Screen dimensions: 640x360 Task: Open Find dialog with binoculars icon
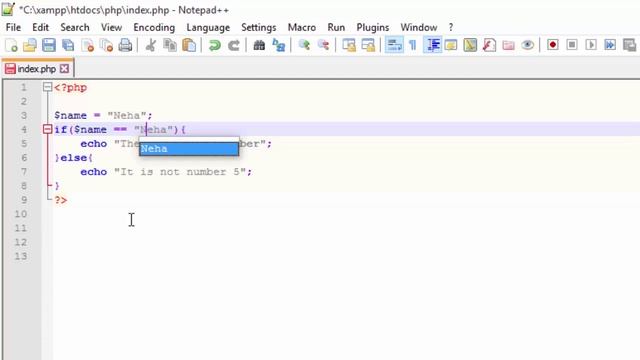pyautogui.click(x=259, y=45)
